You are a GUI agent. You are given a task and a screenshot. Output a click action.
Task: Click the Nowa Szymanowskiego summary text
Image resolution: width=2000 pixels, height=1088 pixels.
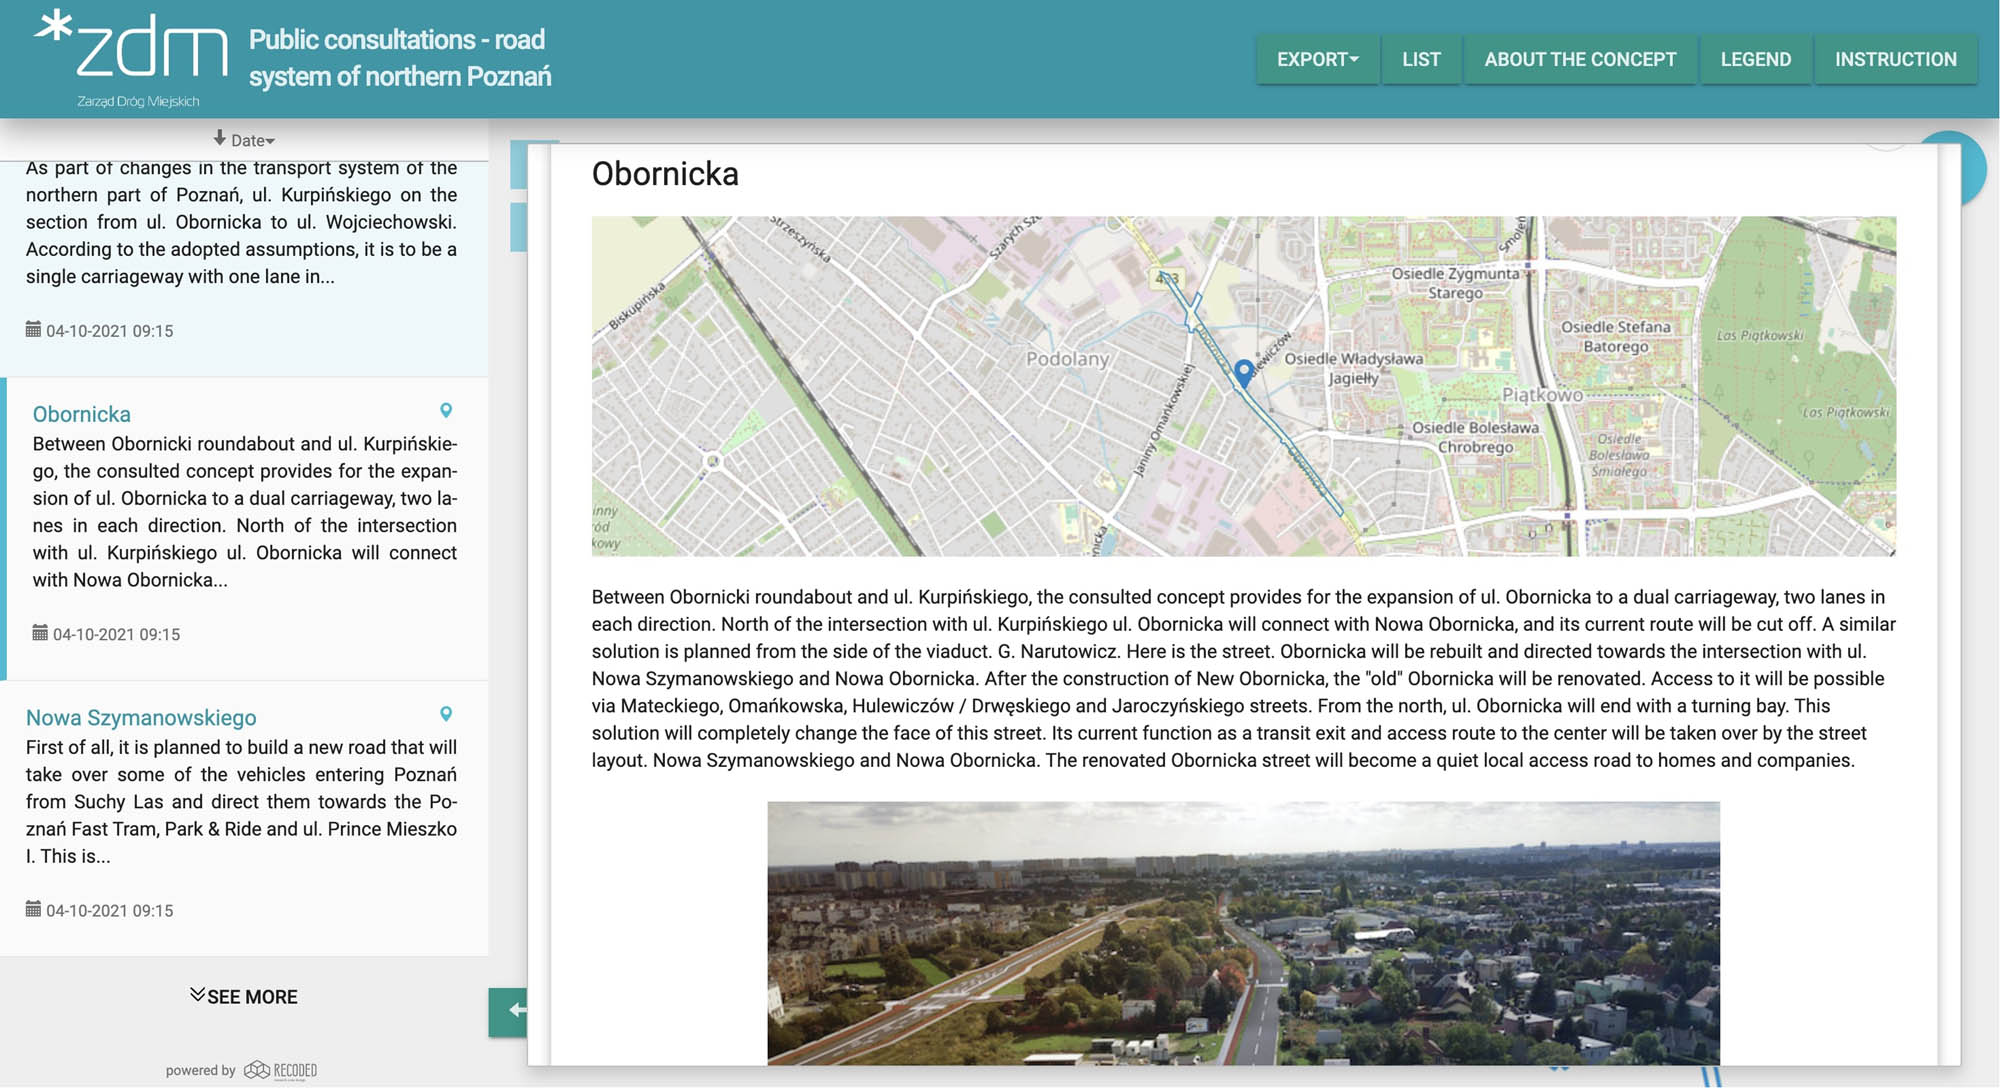coord(241,802)
